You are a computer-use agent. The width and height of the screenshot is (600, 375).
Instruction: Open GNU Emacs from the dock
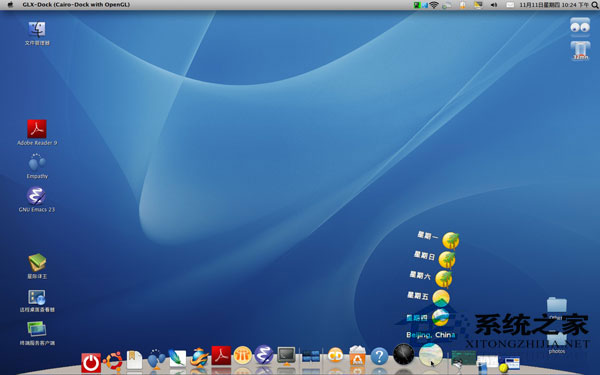[264, 355]
